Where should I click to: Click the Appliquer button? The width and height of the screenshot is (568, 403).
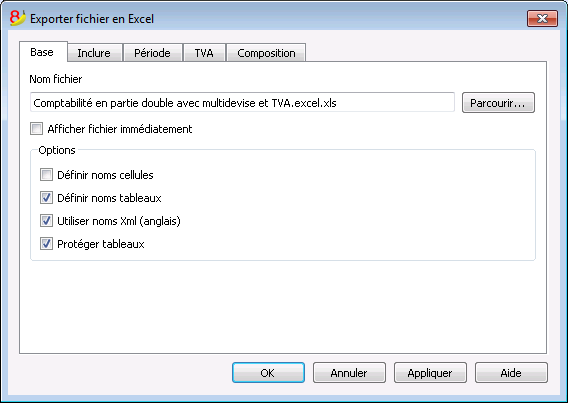coord(430,373)
